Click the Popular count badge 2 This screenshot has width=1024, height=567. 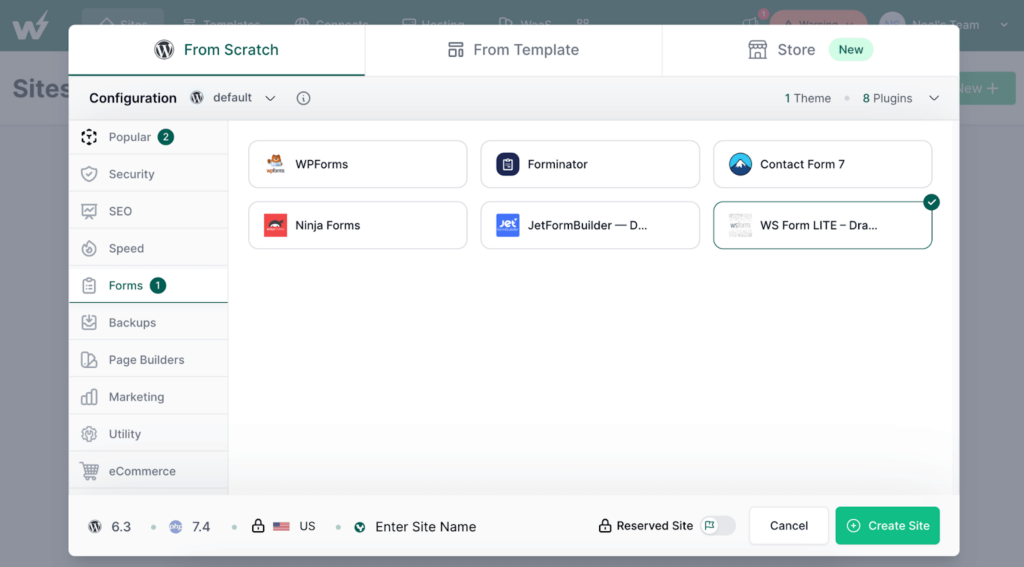(166, 137)
